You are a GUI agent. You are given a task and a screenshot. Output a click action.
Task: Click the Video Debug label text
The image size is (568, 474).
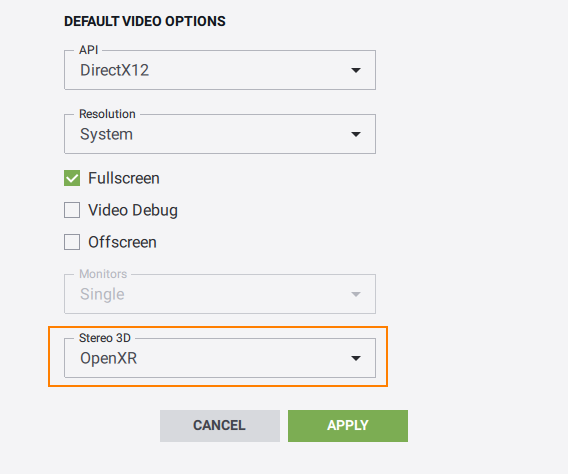click(133, 210)
